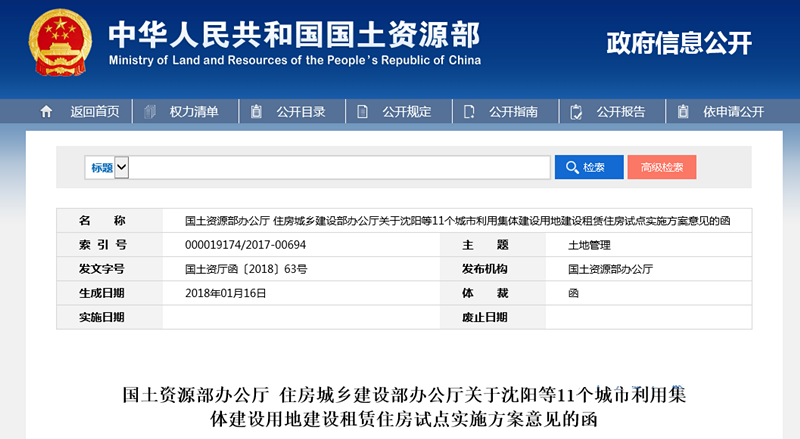Click the home icon beside 返回首页
This screenshot has height=439, width=800.
46,112
